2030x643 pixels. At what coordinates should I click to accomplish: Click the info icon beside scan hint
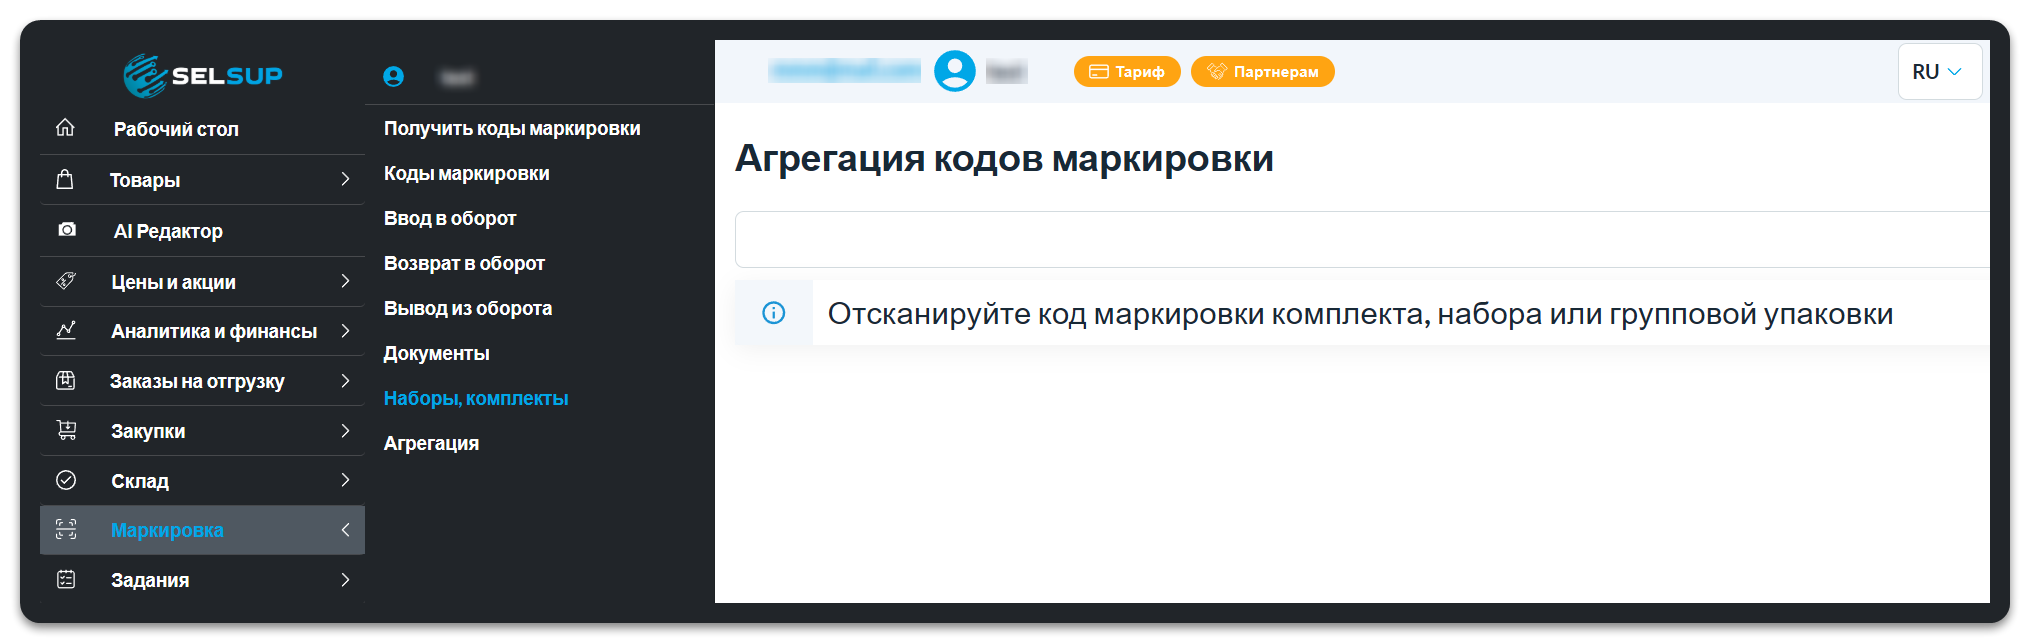click(774, 313)
